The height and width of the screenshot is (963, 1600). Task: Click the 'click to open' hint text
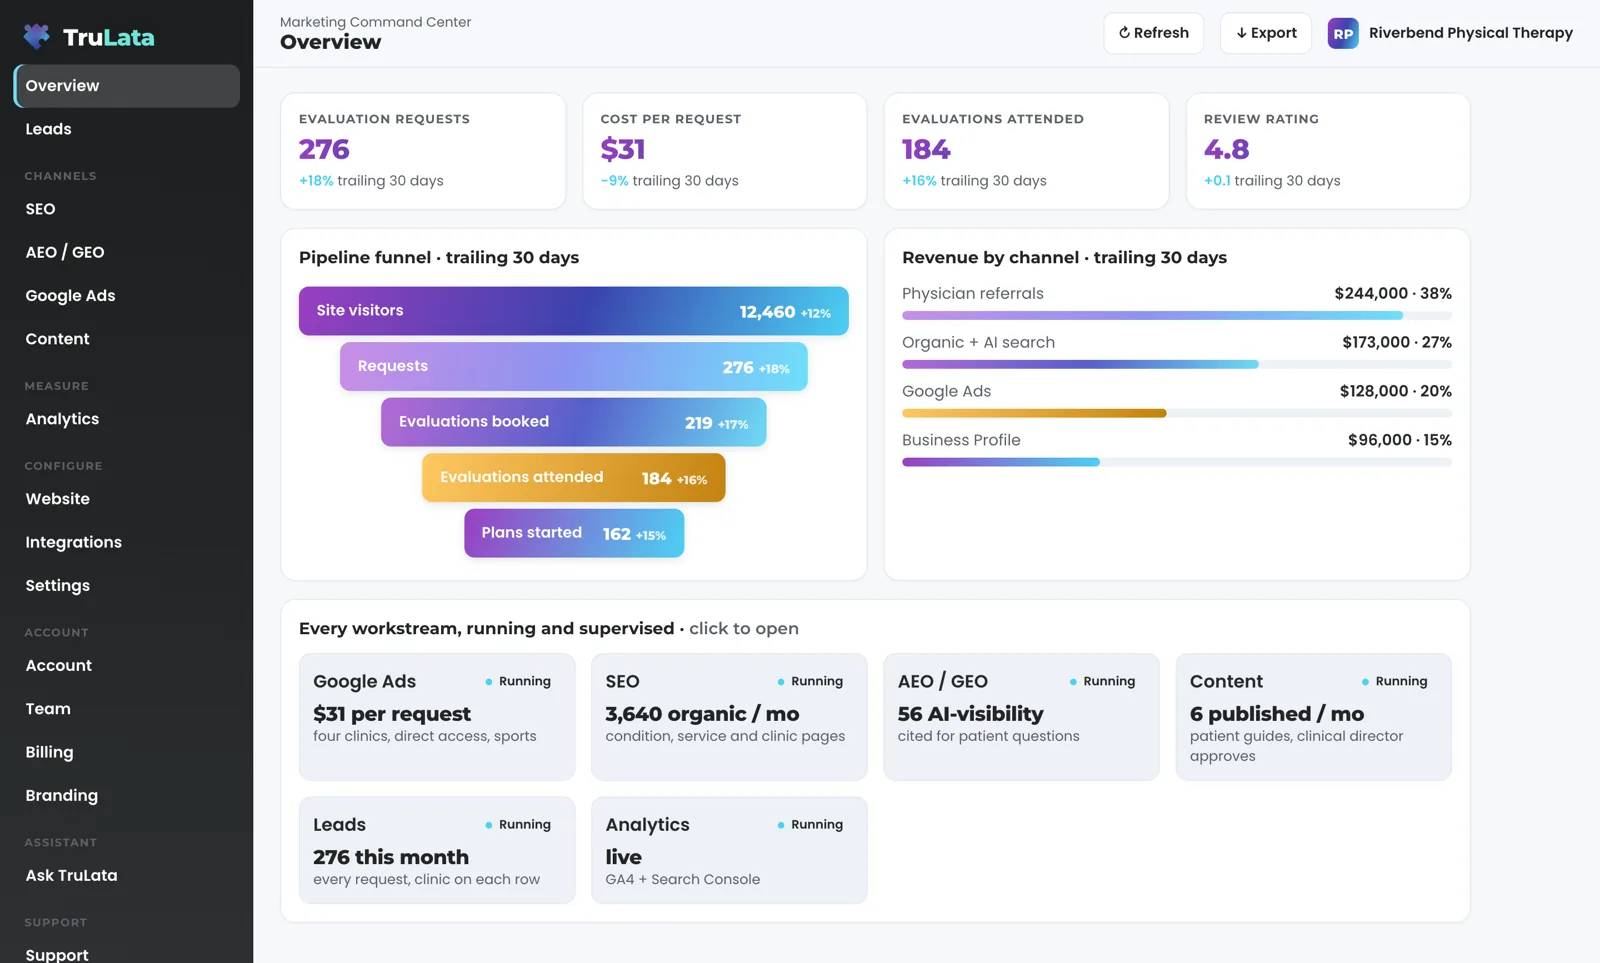pyautogui.click(x=744, y=629)
